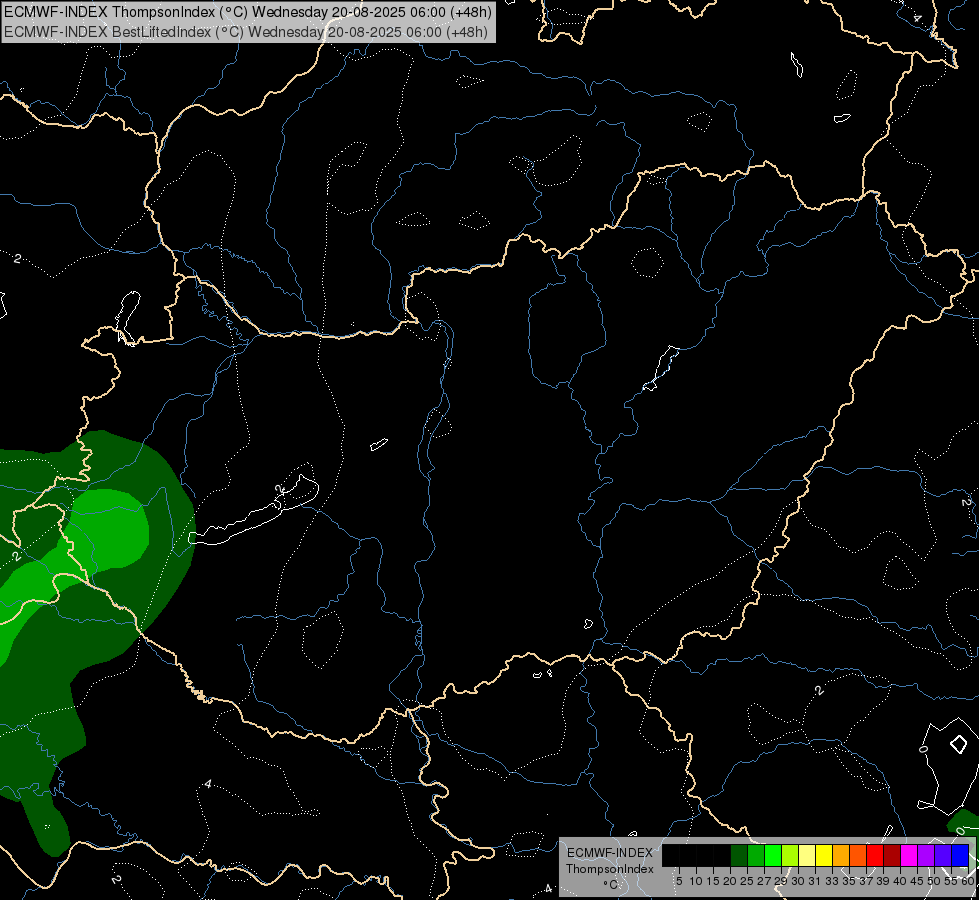Click the magenta 40–45 legend swatch
This screenshot has width=979, height=900.
click(x=909, y=855)
